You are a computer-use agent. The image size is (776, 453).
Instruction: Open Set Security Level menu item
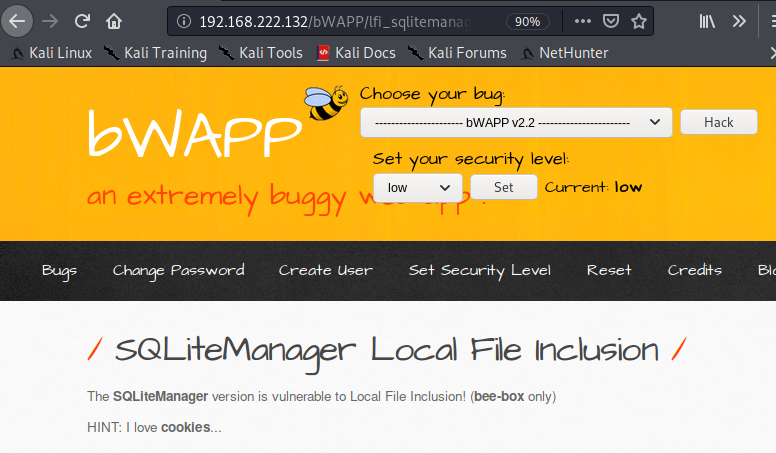tap(480, 271)
